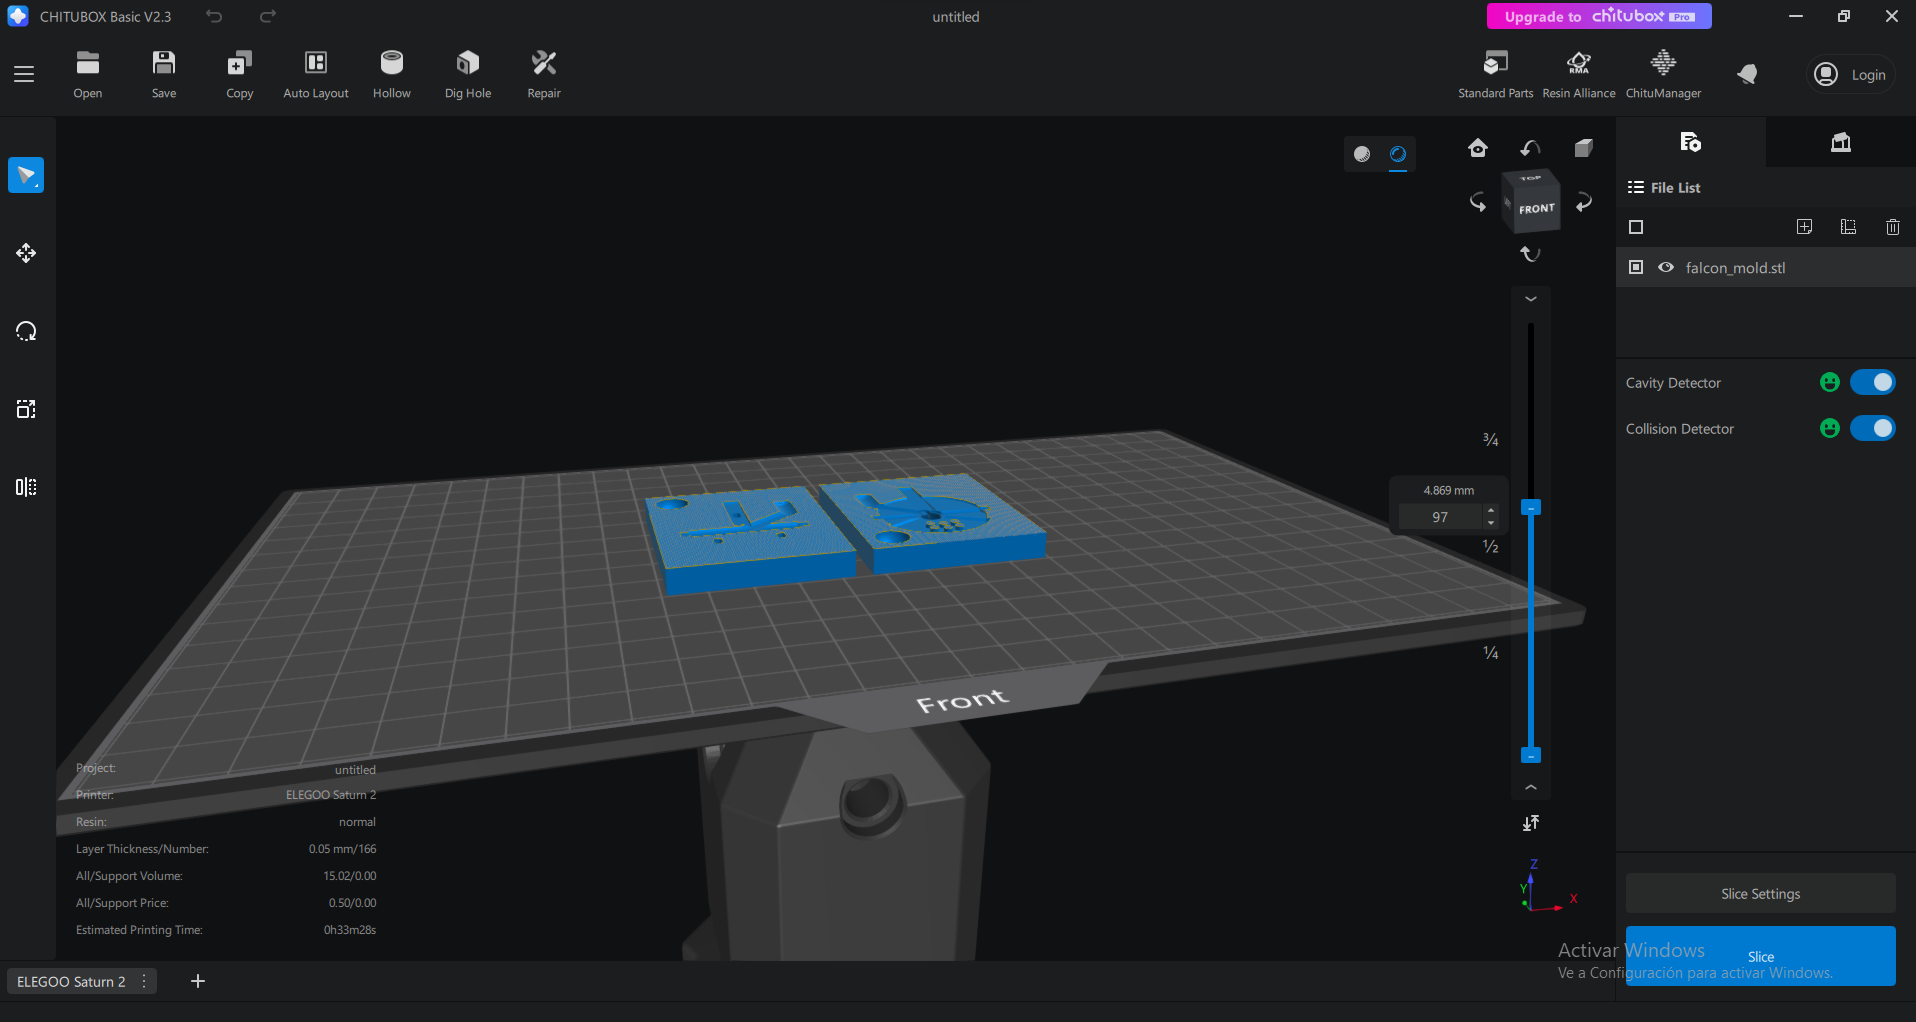The width and height of the screenshot is (1916, 1022).
Task: Click the Save toolbar icon
Action: (164, 74)
